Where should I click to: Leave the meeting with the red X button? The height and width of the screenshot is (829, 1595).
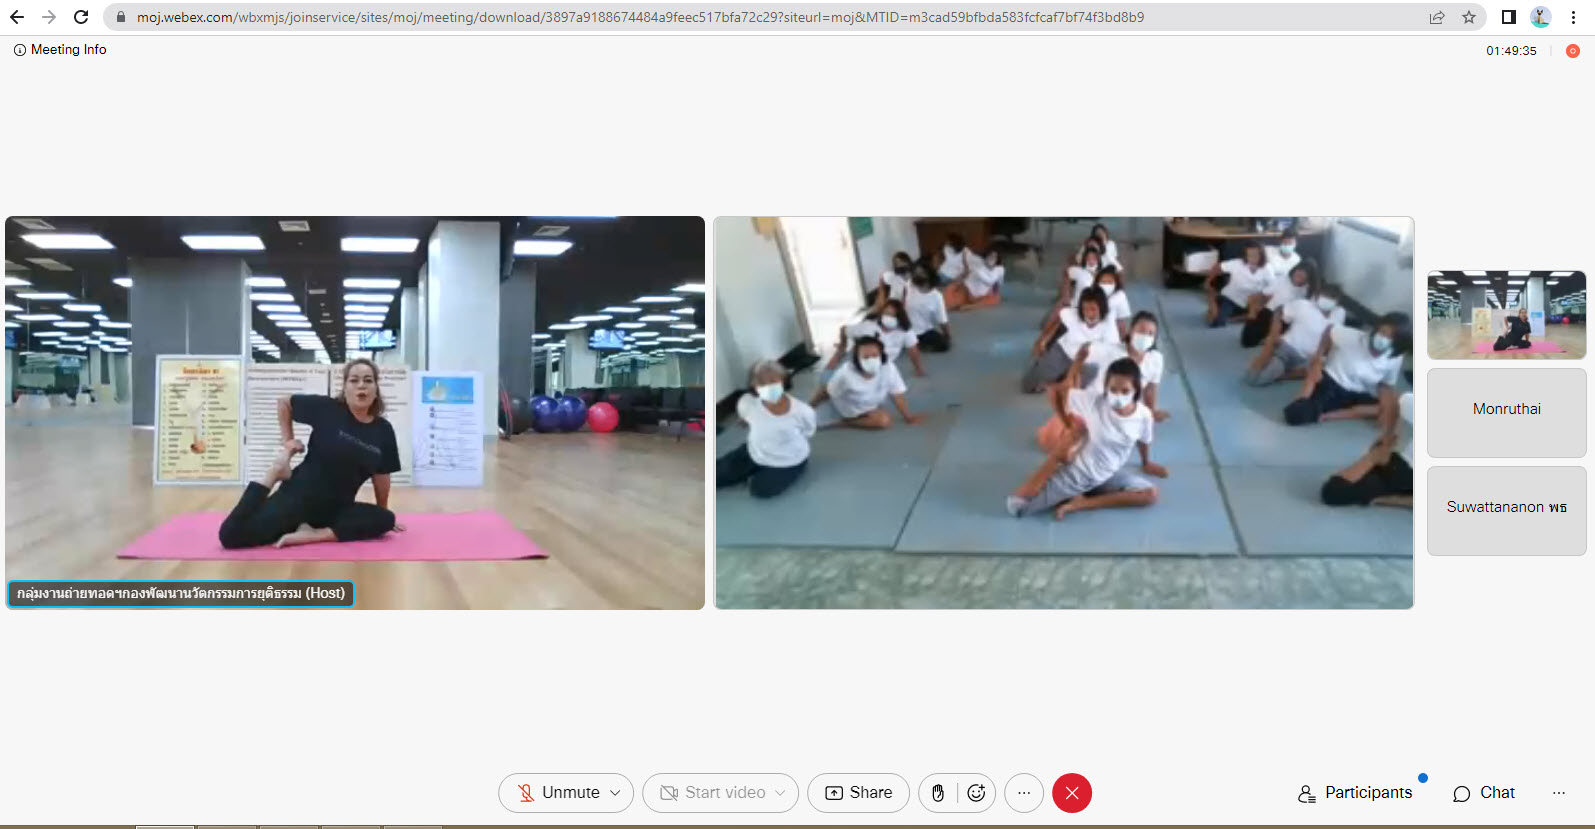pos(1072,793)
